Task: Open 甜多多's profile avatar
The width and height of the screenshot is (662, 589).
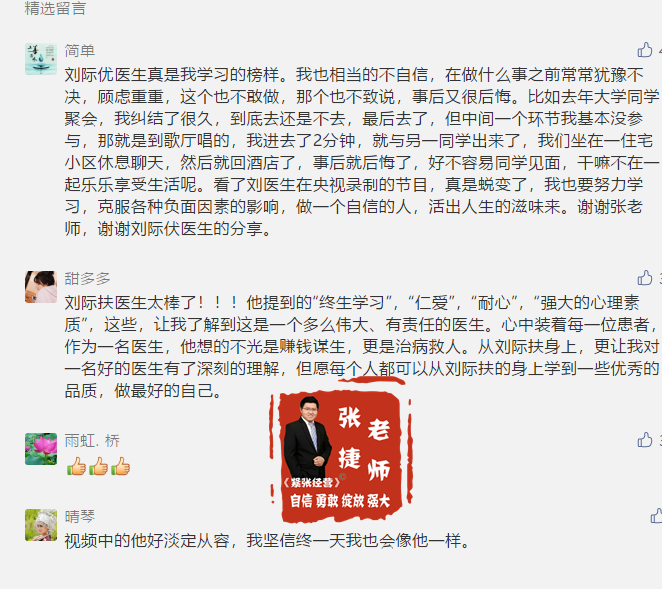Action: click(41, 287)
